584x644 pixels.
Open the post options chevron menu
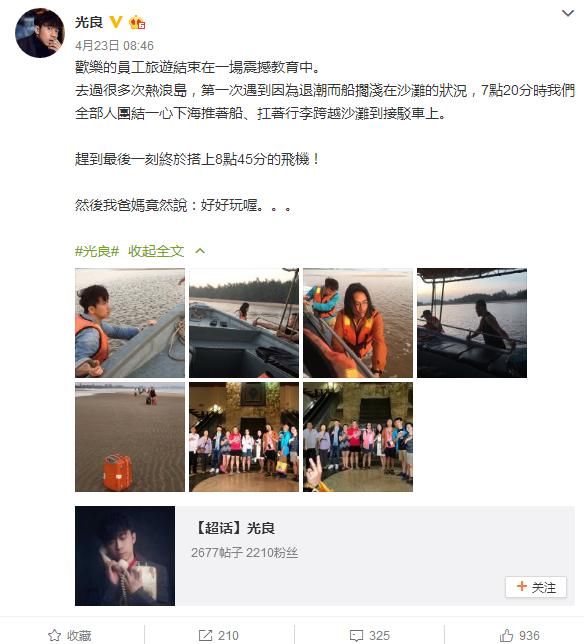(568, 14)
